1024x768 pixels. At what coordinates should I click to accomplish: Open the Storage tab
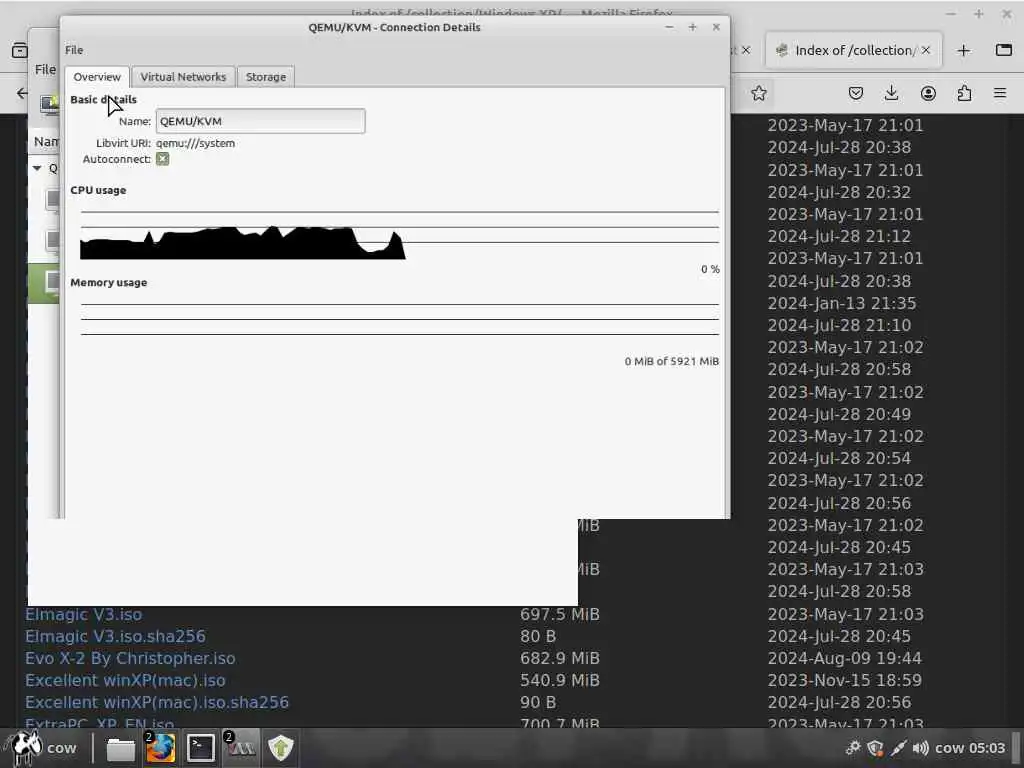266,77
